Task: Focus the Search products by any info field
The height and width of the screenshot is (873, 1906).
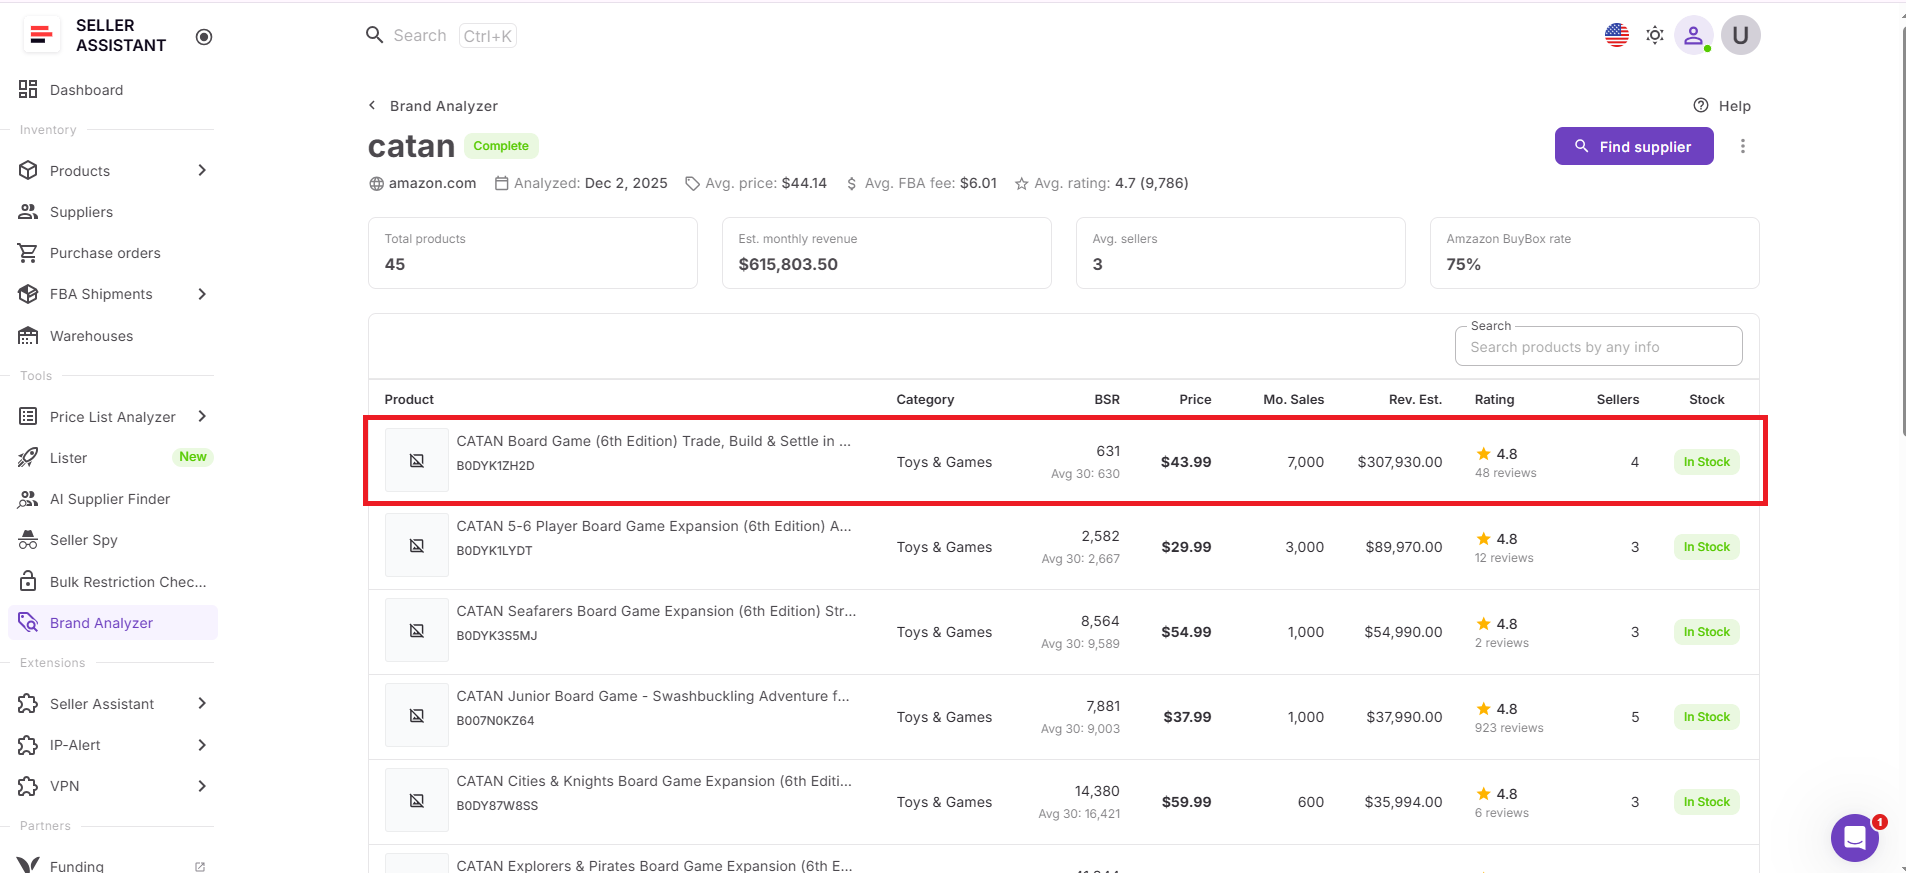Action: [x=1598, y=347]
